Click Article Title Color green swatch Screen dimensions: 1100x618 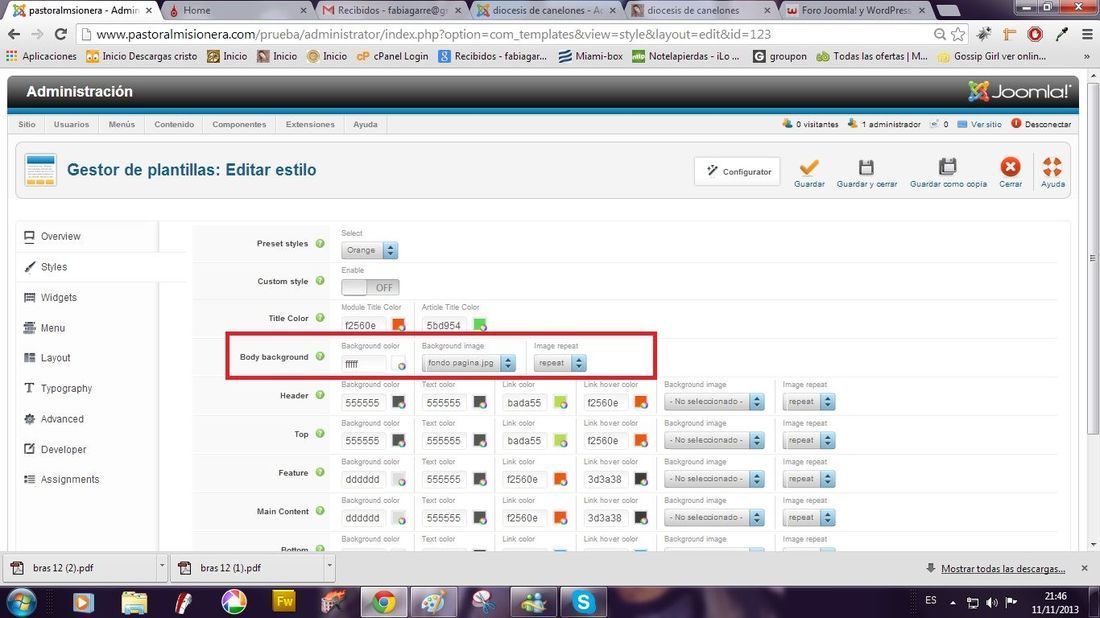pos(480,325)
